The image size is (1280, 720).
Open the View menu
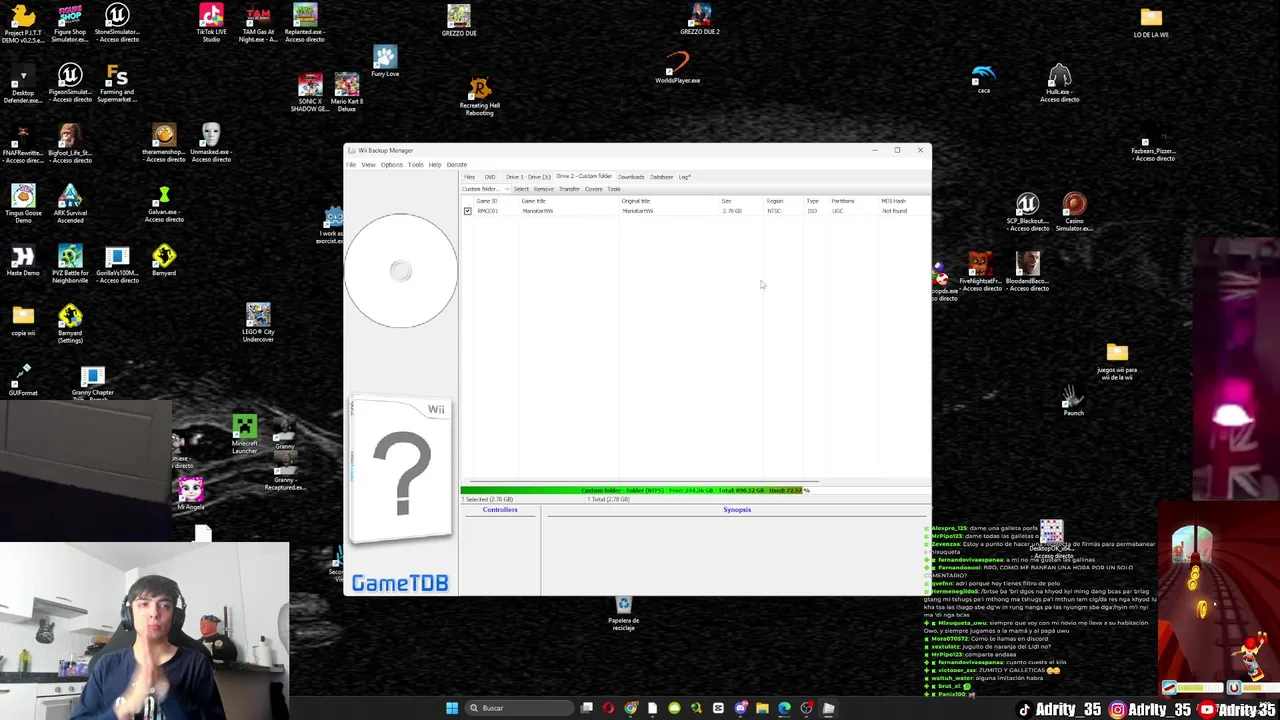(368, 165)
